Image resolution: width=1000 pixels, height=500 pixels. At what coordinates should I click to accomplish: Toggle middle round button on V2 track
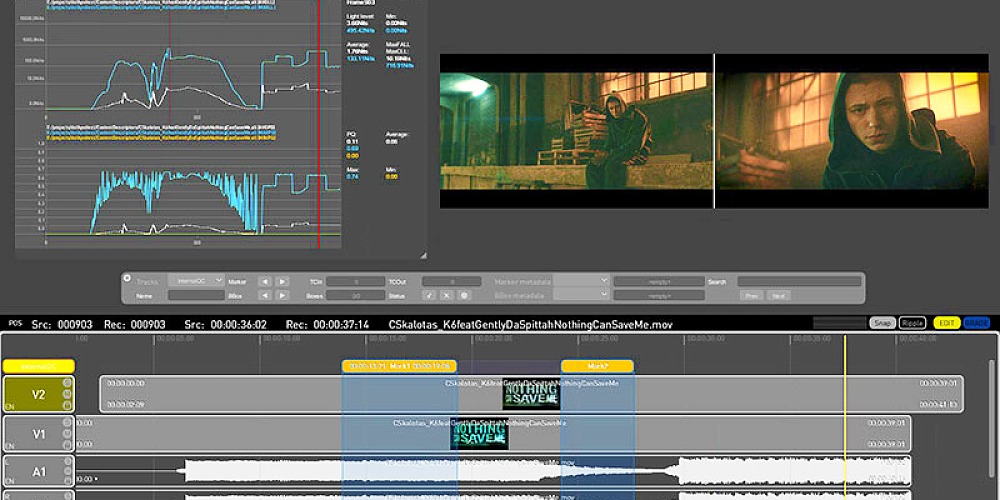click(x=66, y=393)
